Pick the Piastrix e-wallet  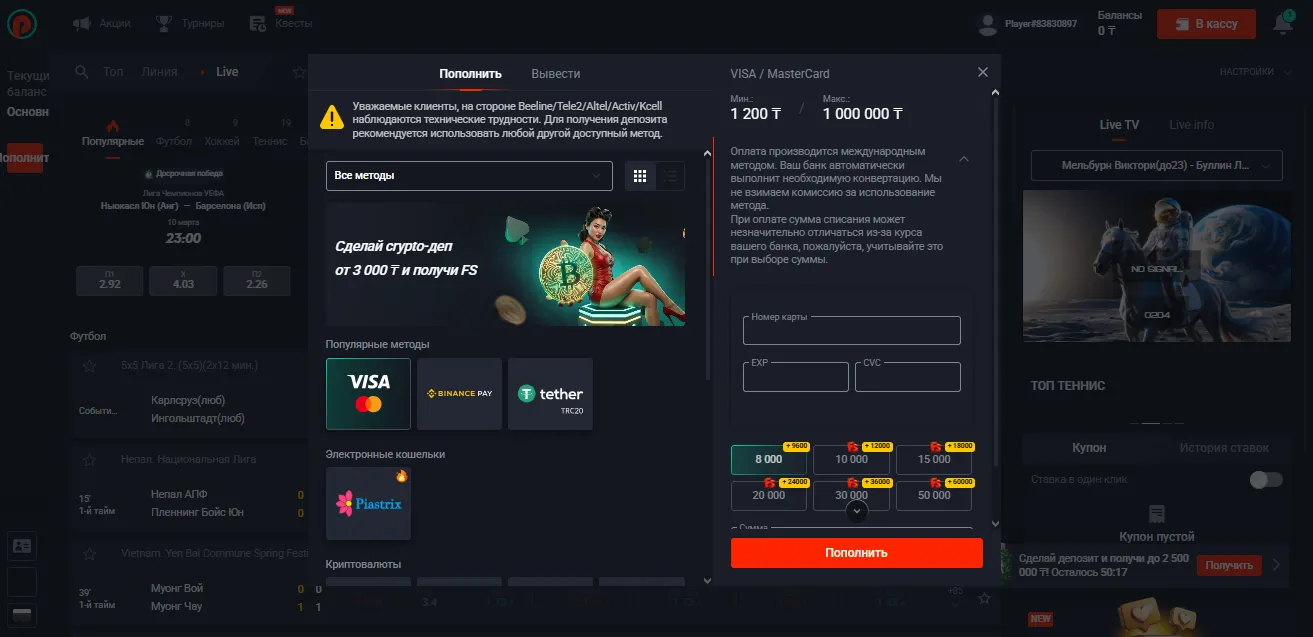coord(368,503)
